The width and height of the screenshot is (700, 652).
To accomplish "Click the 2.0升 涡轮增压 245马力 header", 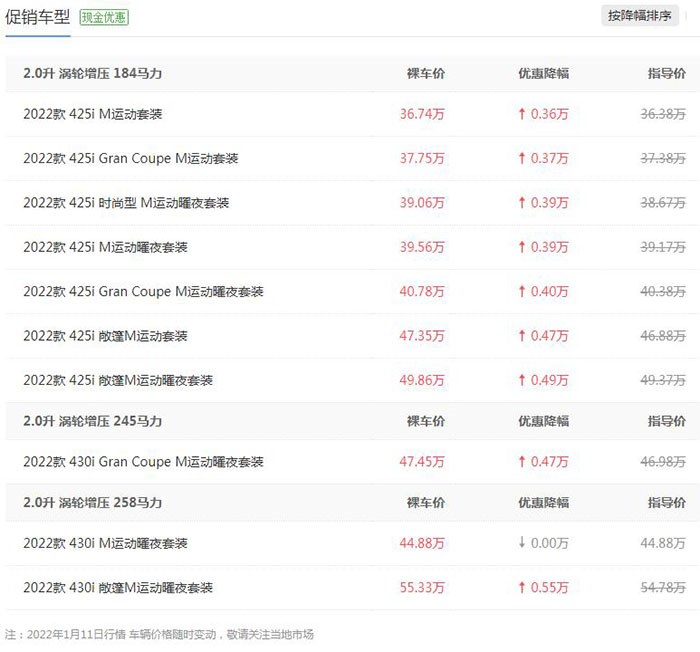I will (92, 421).
